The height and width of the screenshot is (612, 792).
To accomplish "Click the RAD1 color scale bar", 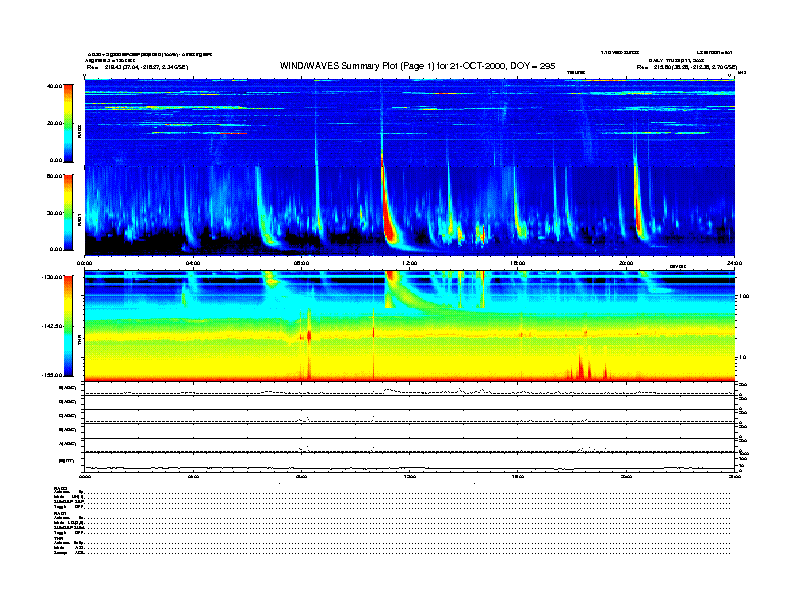I will [x=68, y=212].
